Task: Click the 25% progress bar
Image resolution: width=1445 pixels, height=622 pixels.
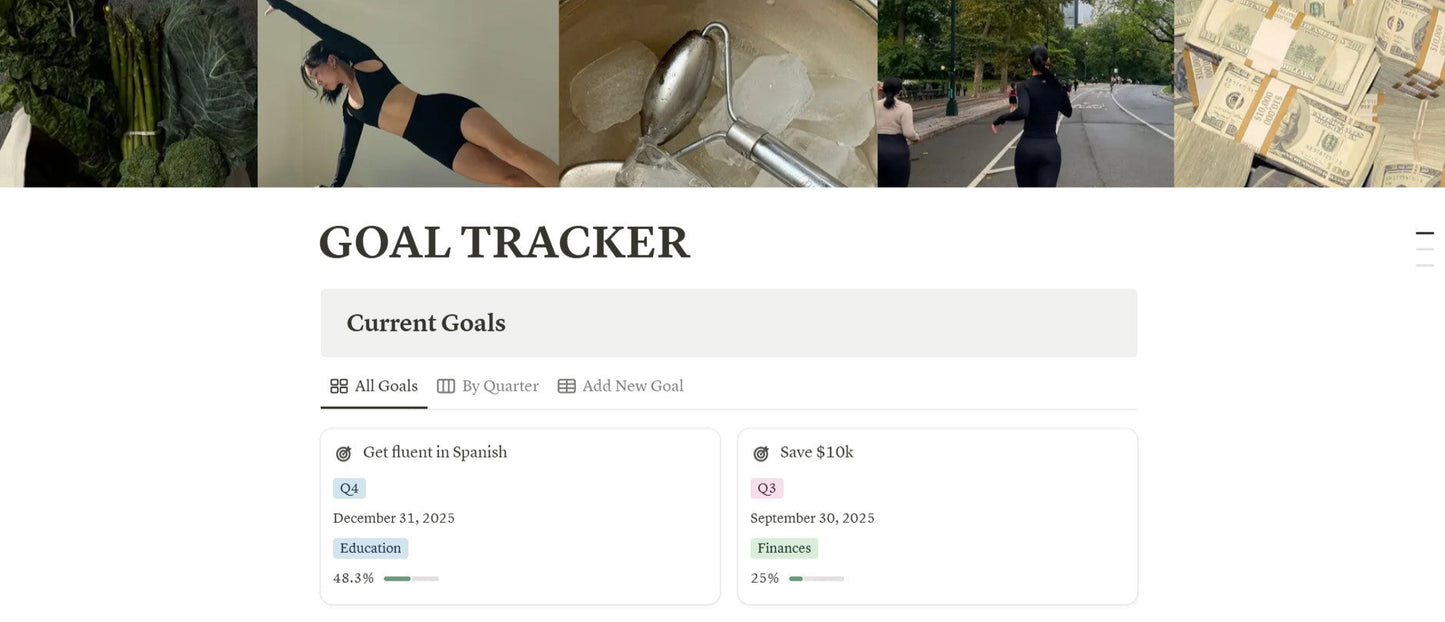Action: click(x=816, y=578)
